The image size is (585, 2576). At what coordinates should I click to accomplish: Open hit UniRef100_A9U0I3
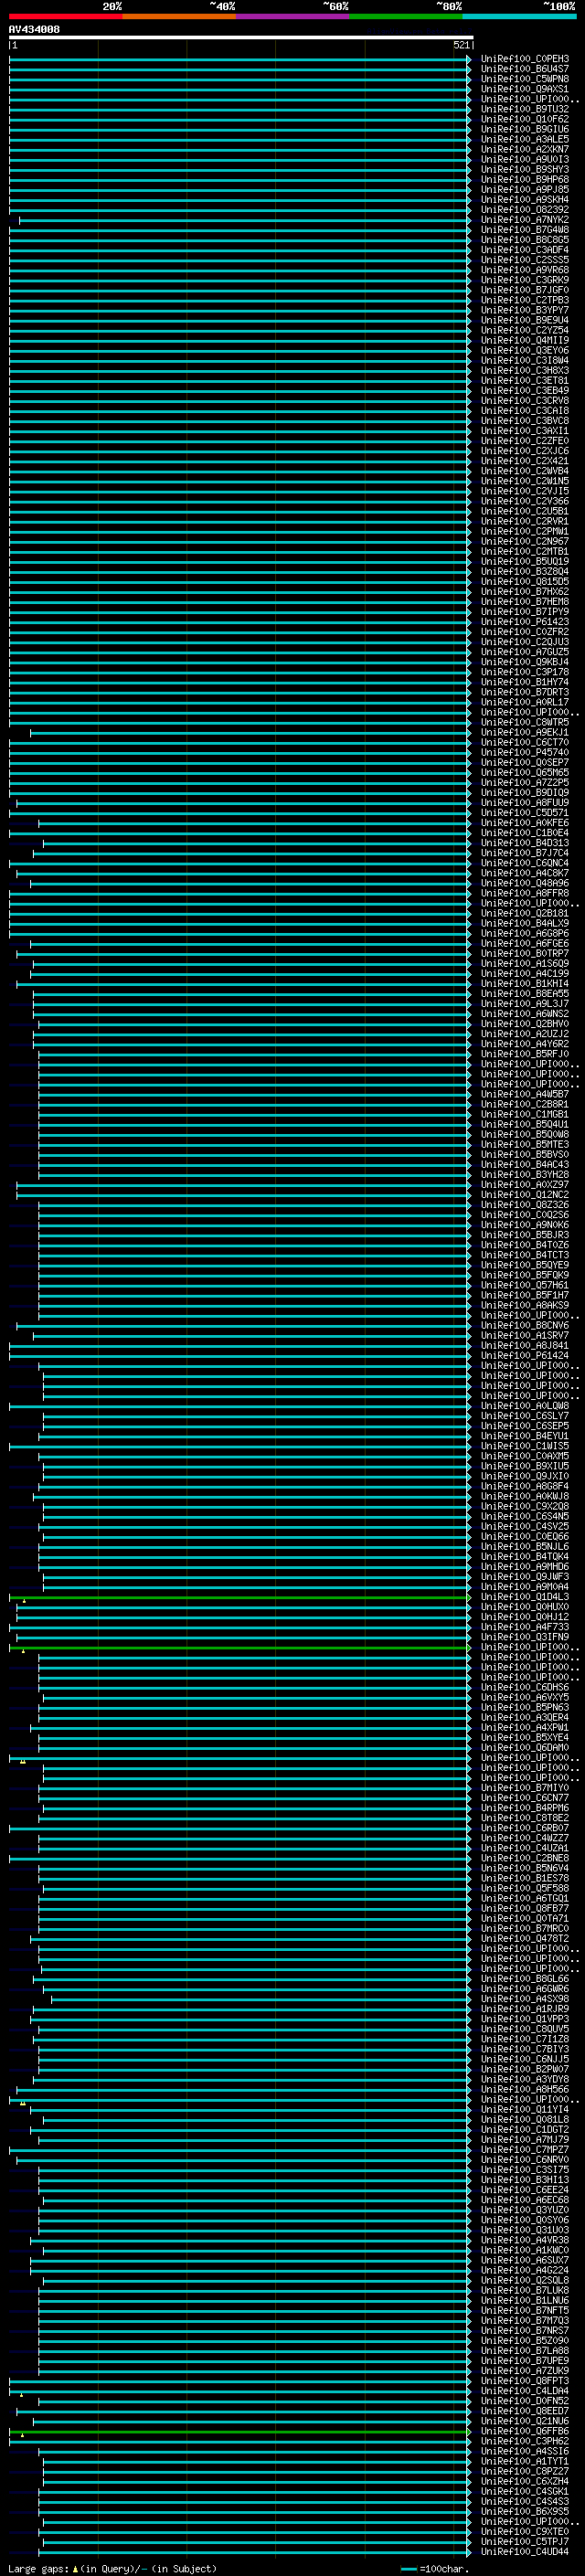[525, 159]
